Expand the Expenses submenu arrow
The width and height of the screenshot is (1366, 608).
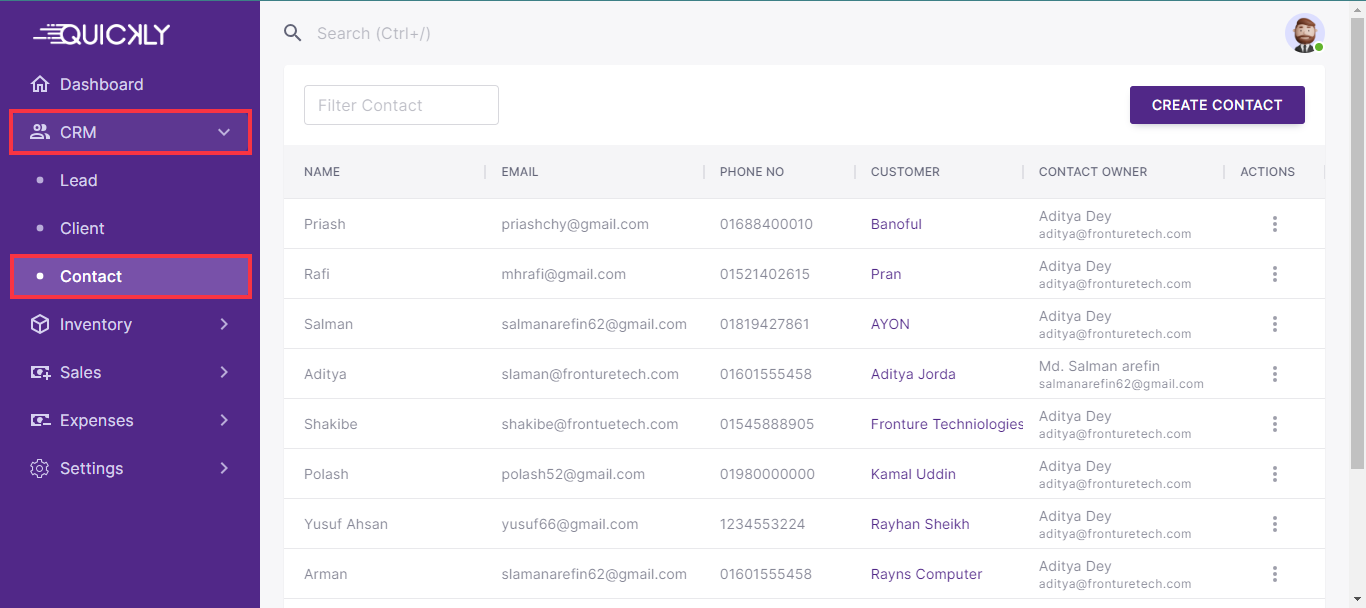tap(224, 420)
